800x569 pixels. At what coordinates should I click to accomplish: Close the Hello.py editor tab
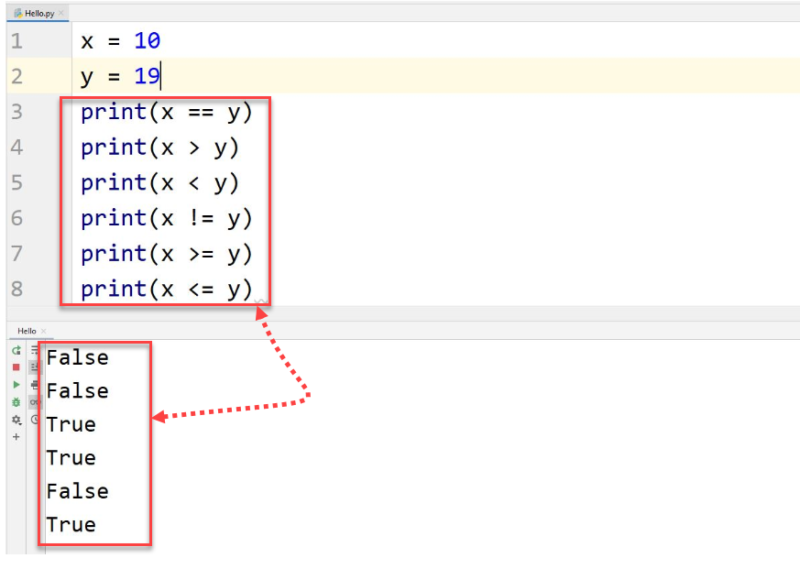coord(61,13)
